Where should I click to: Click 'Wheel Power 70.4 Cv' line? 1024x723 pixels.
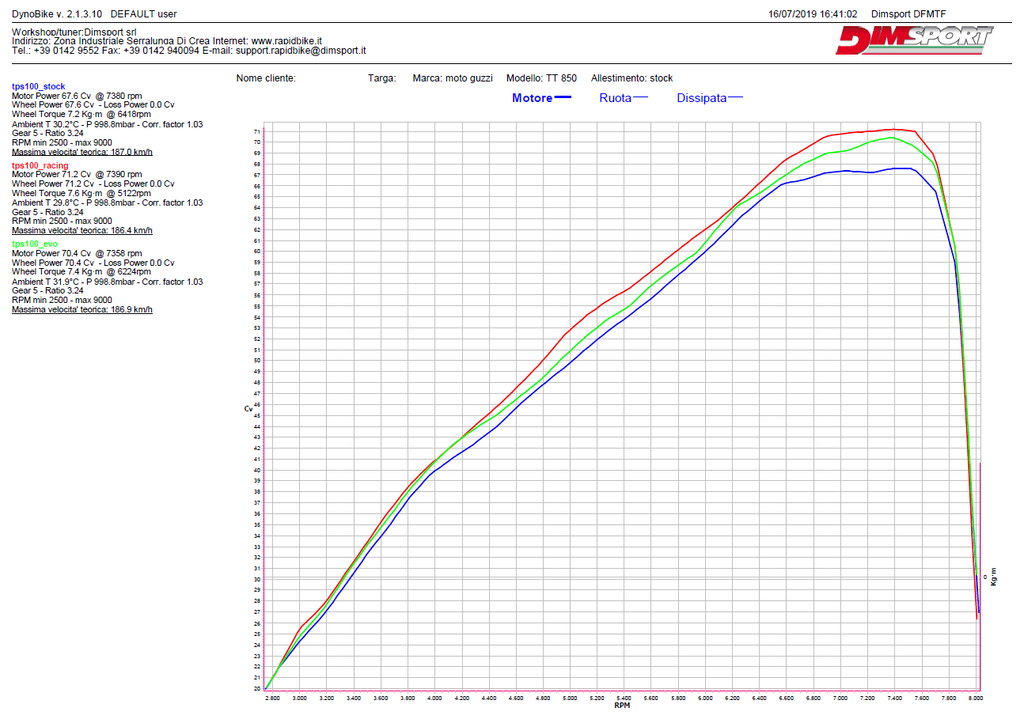click(x=93, y=263)
